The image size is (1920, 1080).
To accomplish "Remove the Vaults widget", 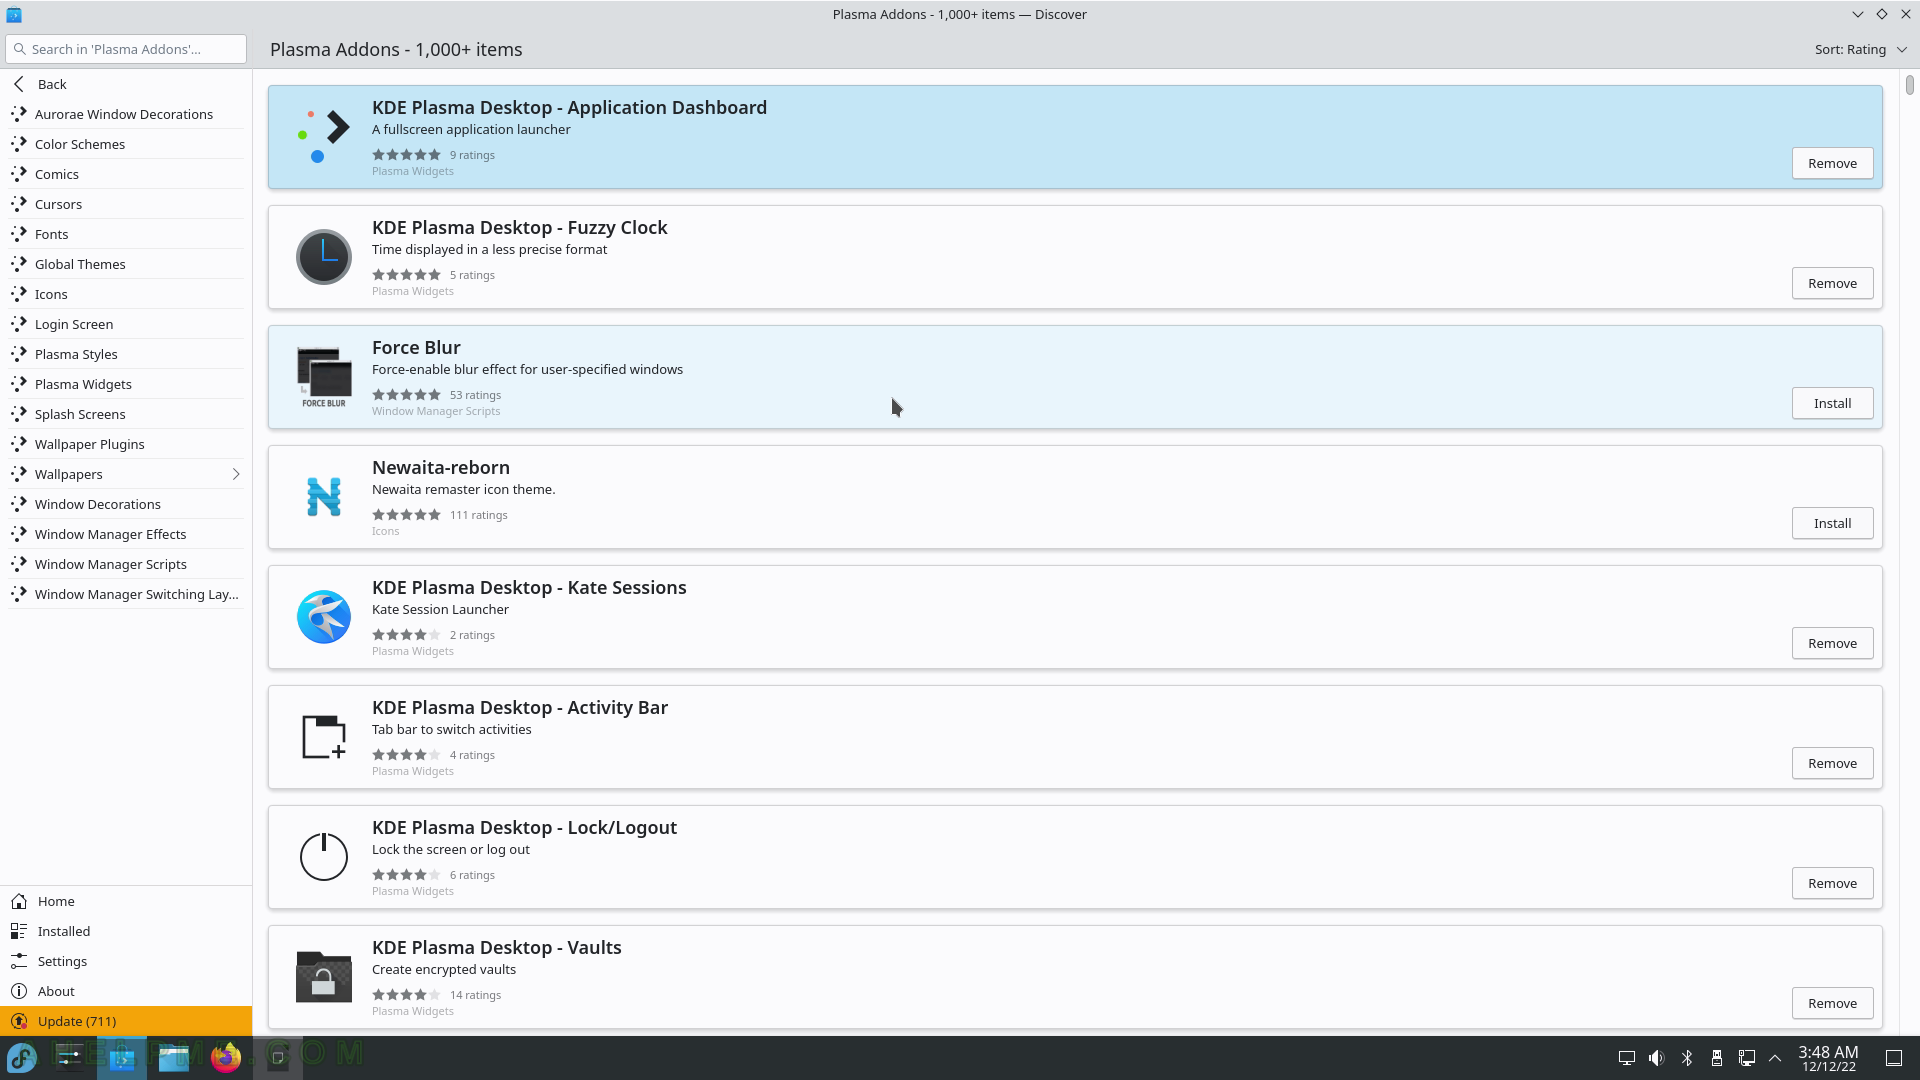I will 1832,1003.
